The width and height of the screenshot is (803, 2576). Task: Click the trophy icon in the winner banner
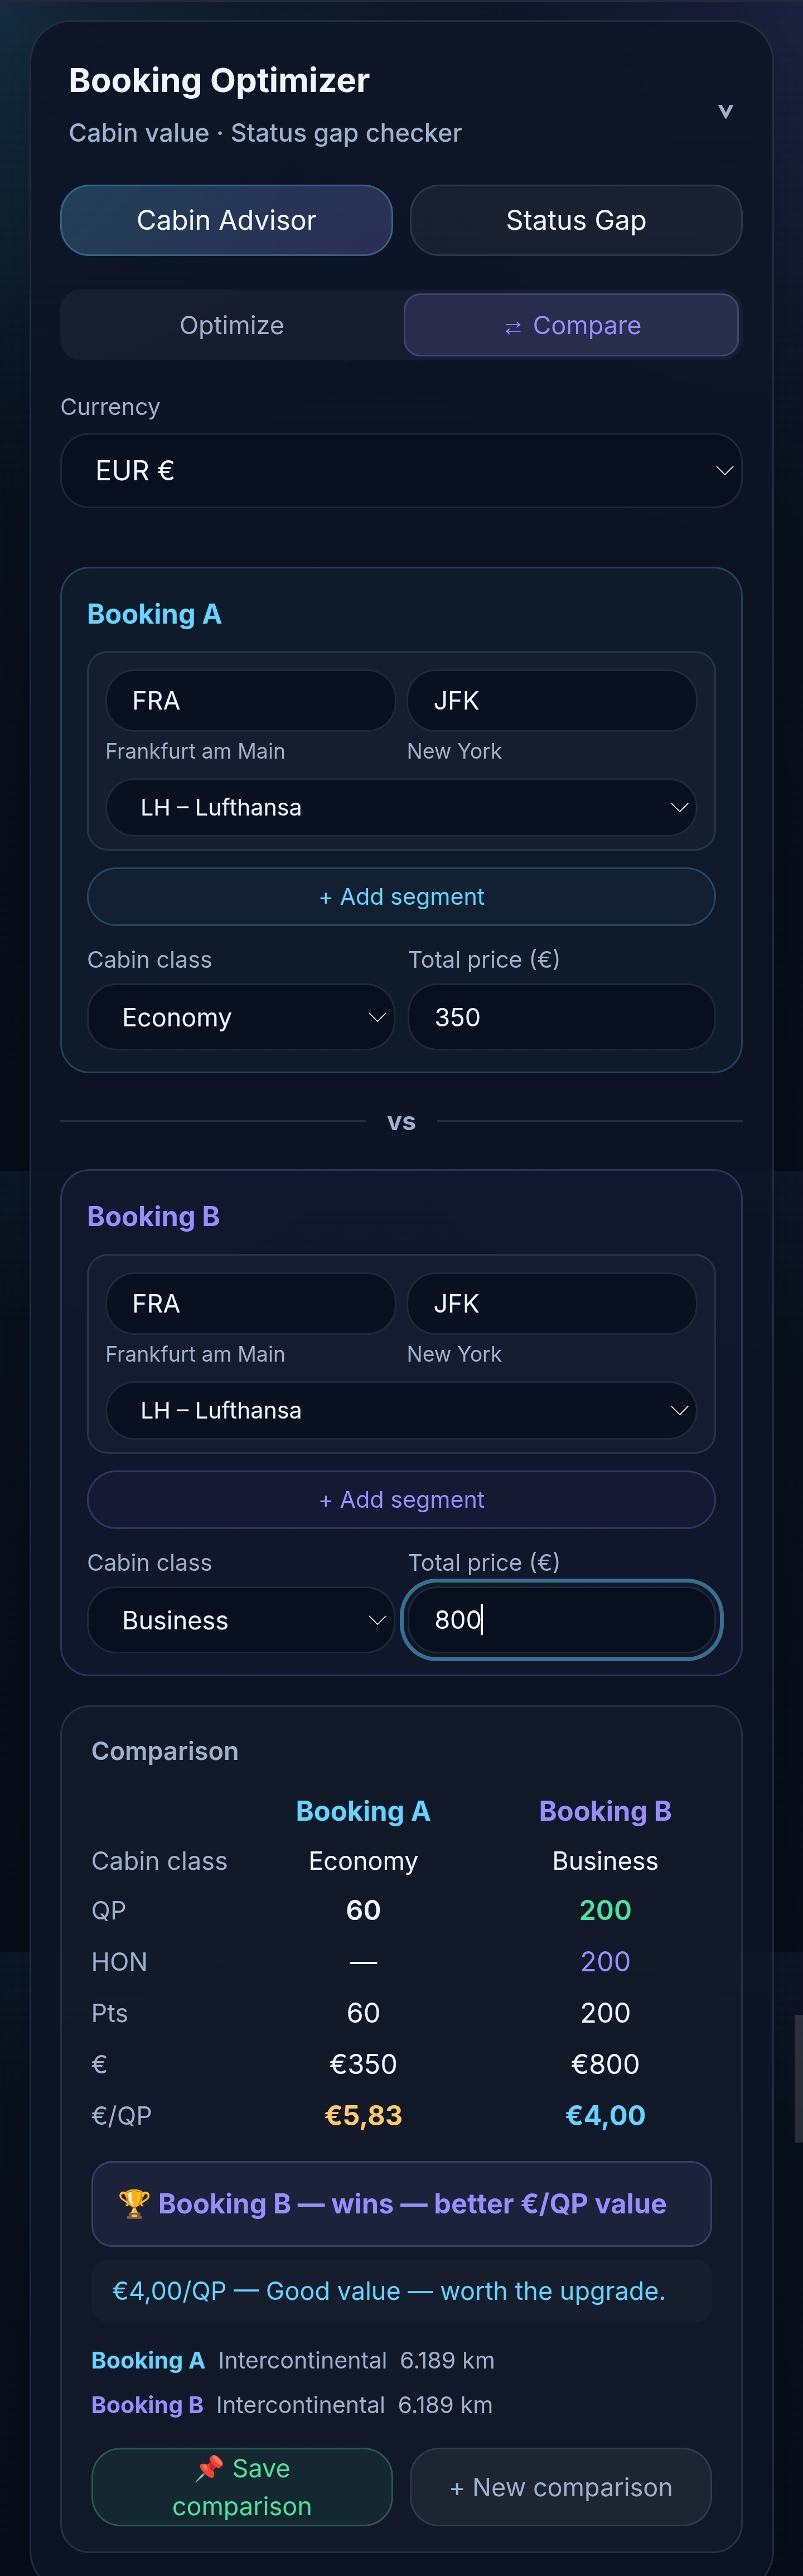click(x=135, y=2203)
